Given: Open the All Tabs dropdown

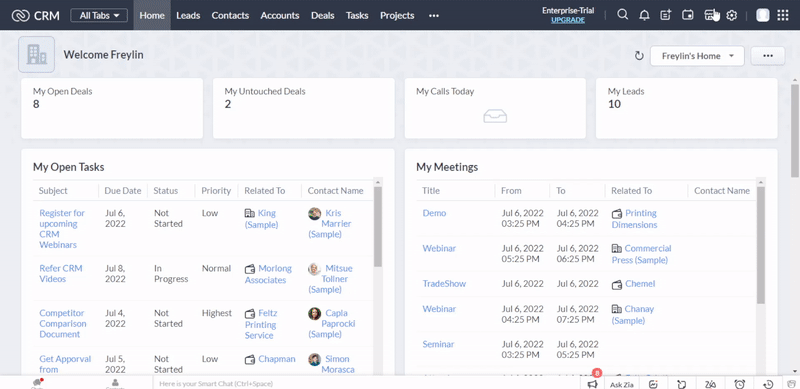Looking at the screenshot, I should pos(99,15).
